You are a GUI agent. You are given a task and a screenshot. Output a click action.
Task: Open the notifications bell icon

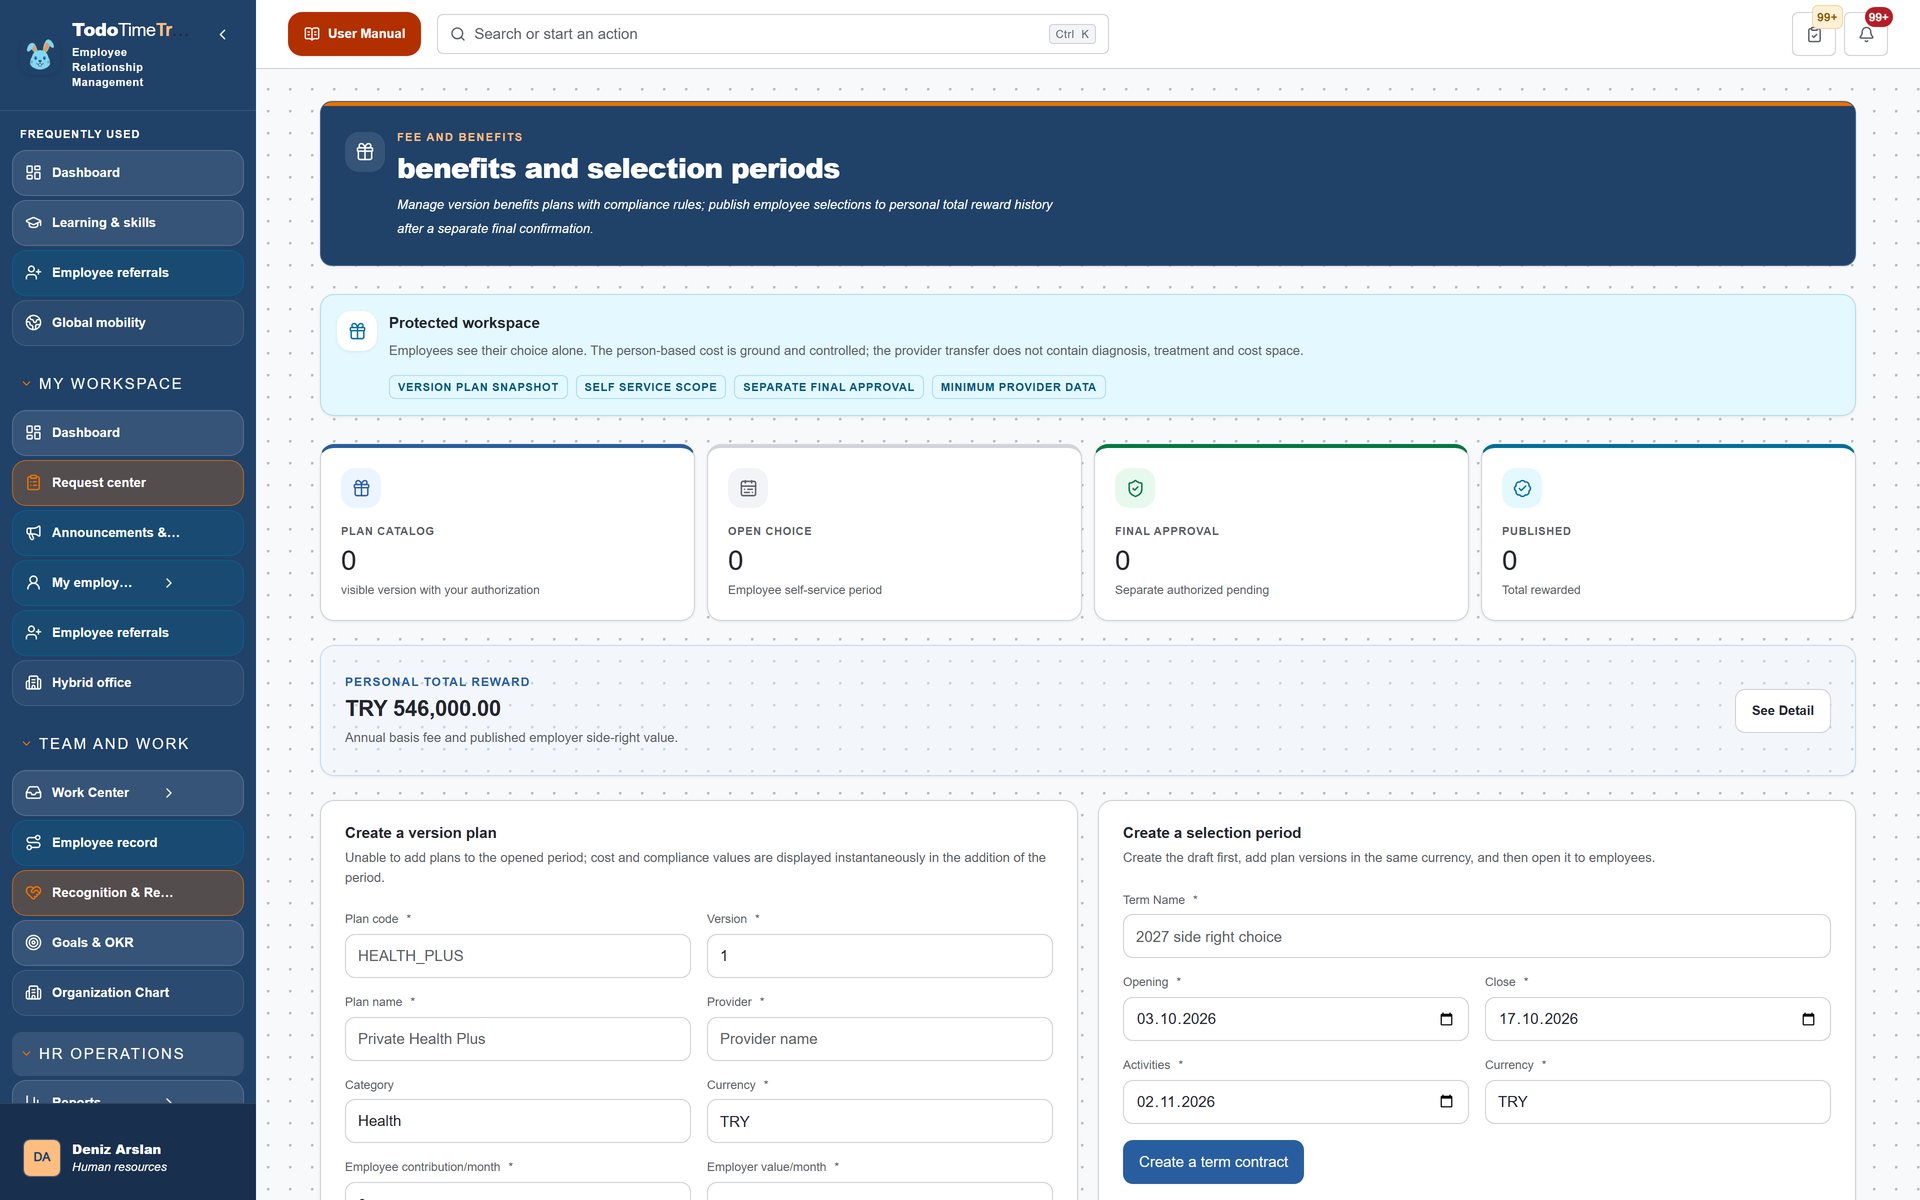[x=1866, y=34]
